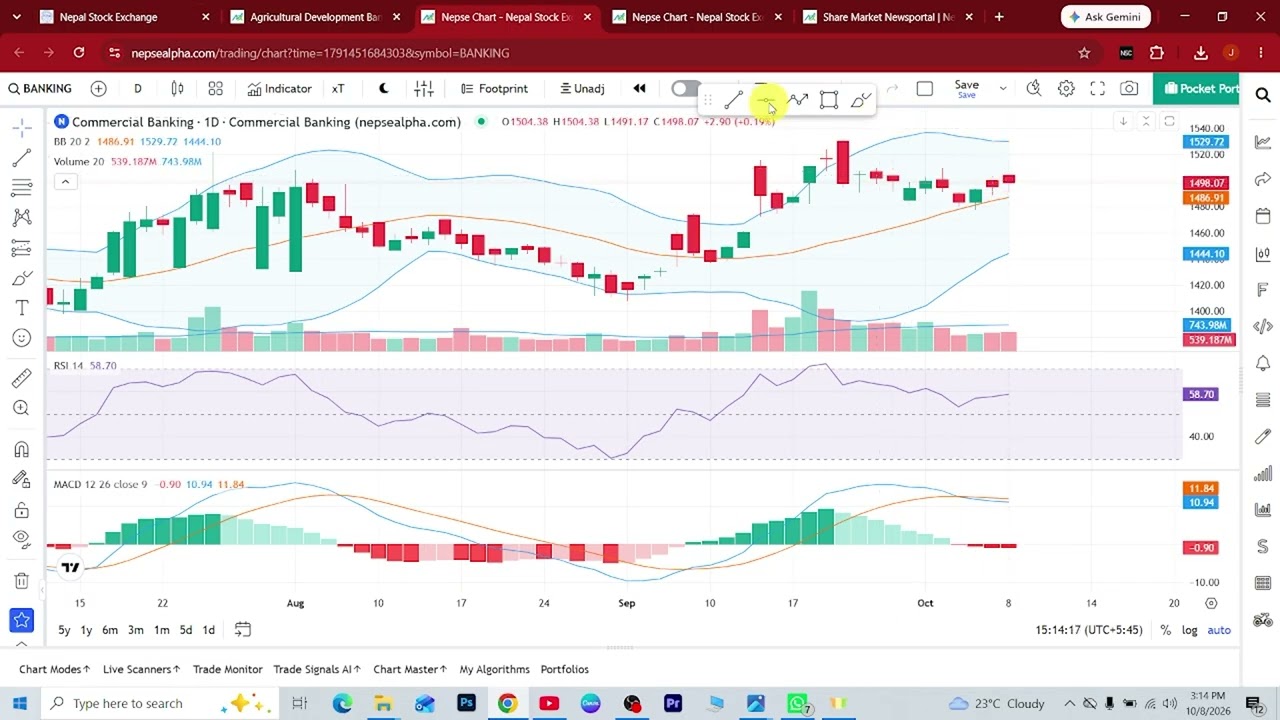The image size is (1280, 720).
Task: Open the Fibonacci retracement tools
Action: [21, 188]
